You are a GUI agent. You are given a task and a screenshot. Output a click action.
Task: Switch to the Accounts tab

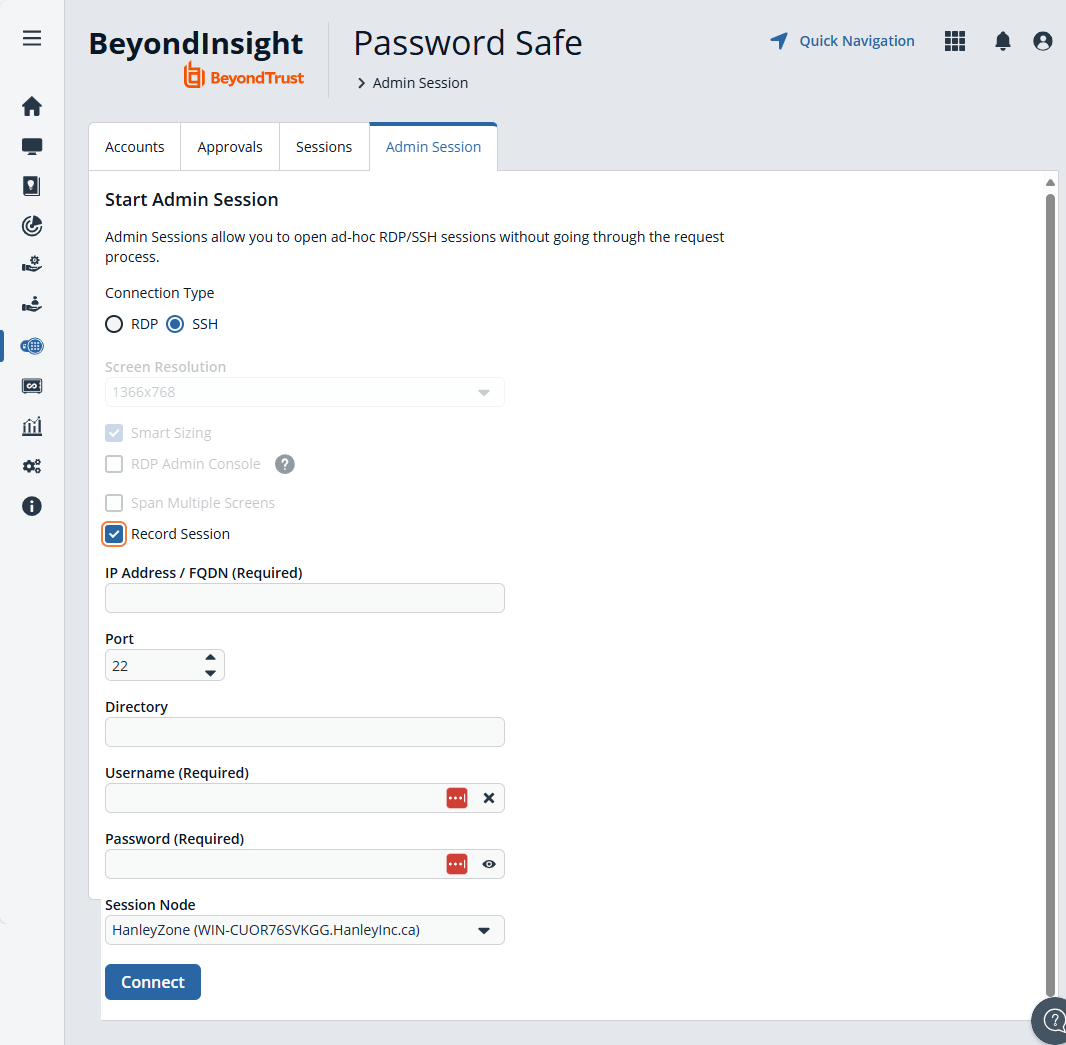(x=135, y=147)
